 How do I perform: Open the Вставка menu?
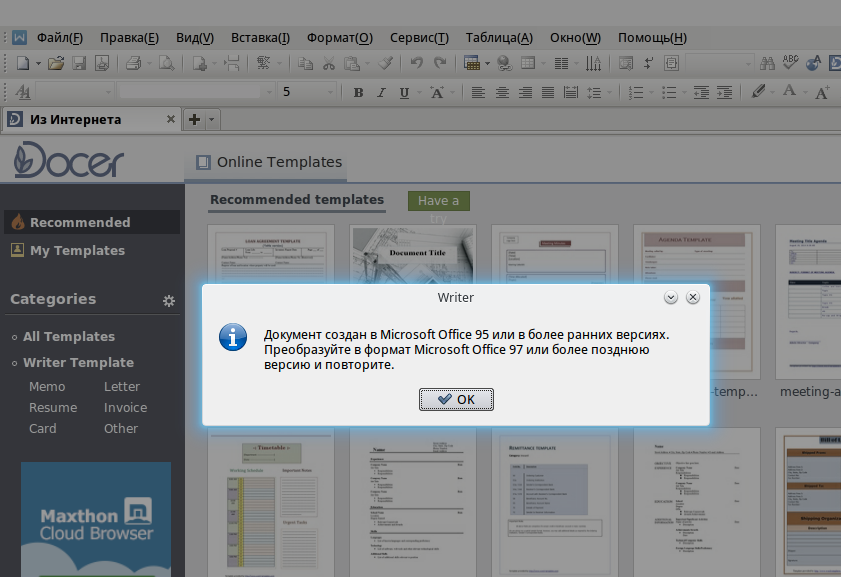[x=260, y=38]
